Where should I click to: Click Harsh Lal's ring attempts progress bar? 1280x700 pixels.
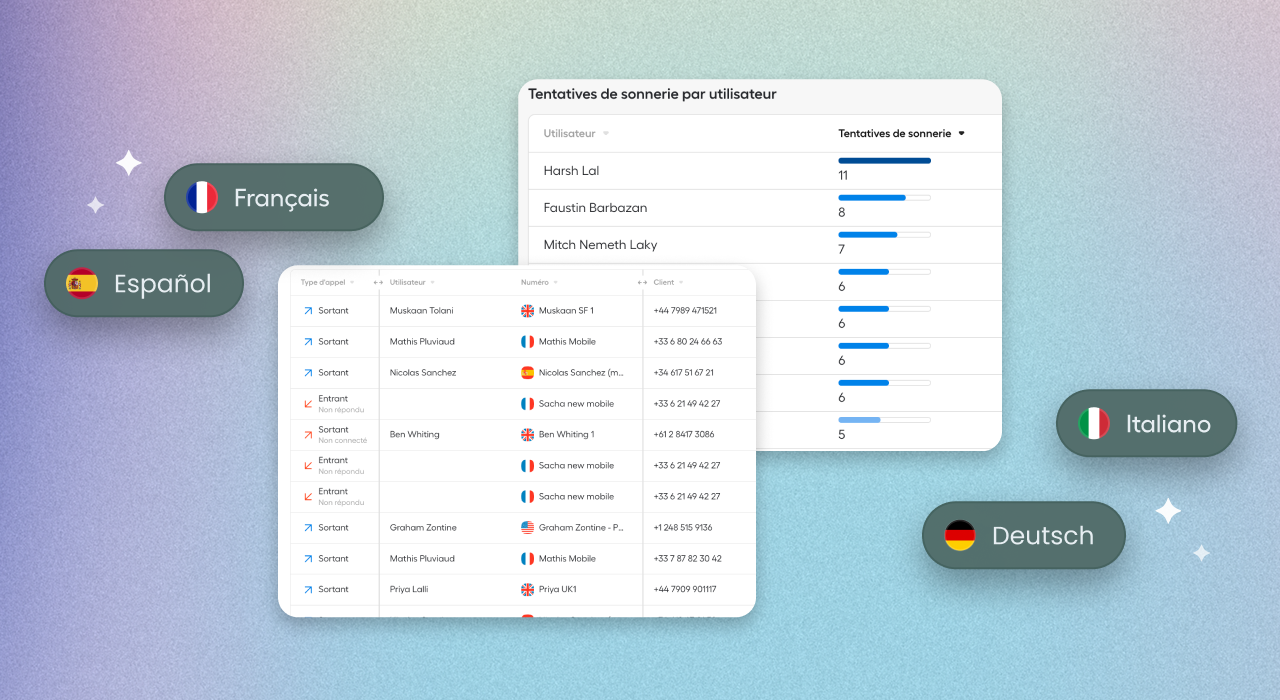tap(884, 160)
